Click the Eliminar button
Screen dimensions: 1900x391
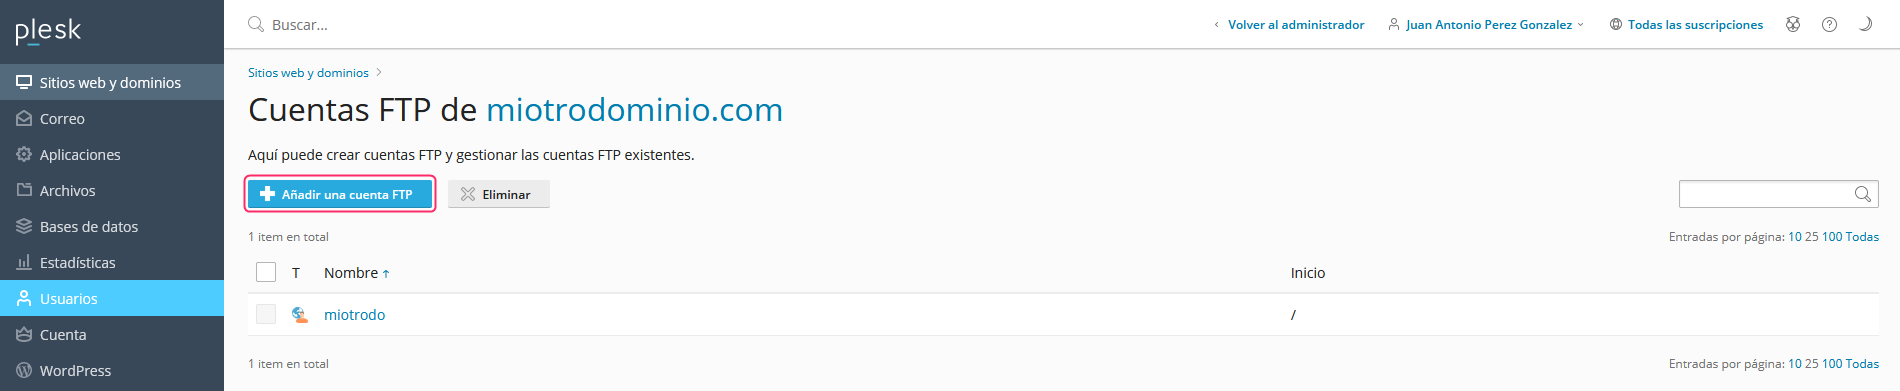point(498,194)
